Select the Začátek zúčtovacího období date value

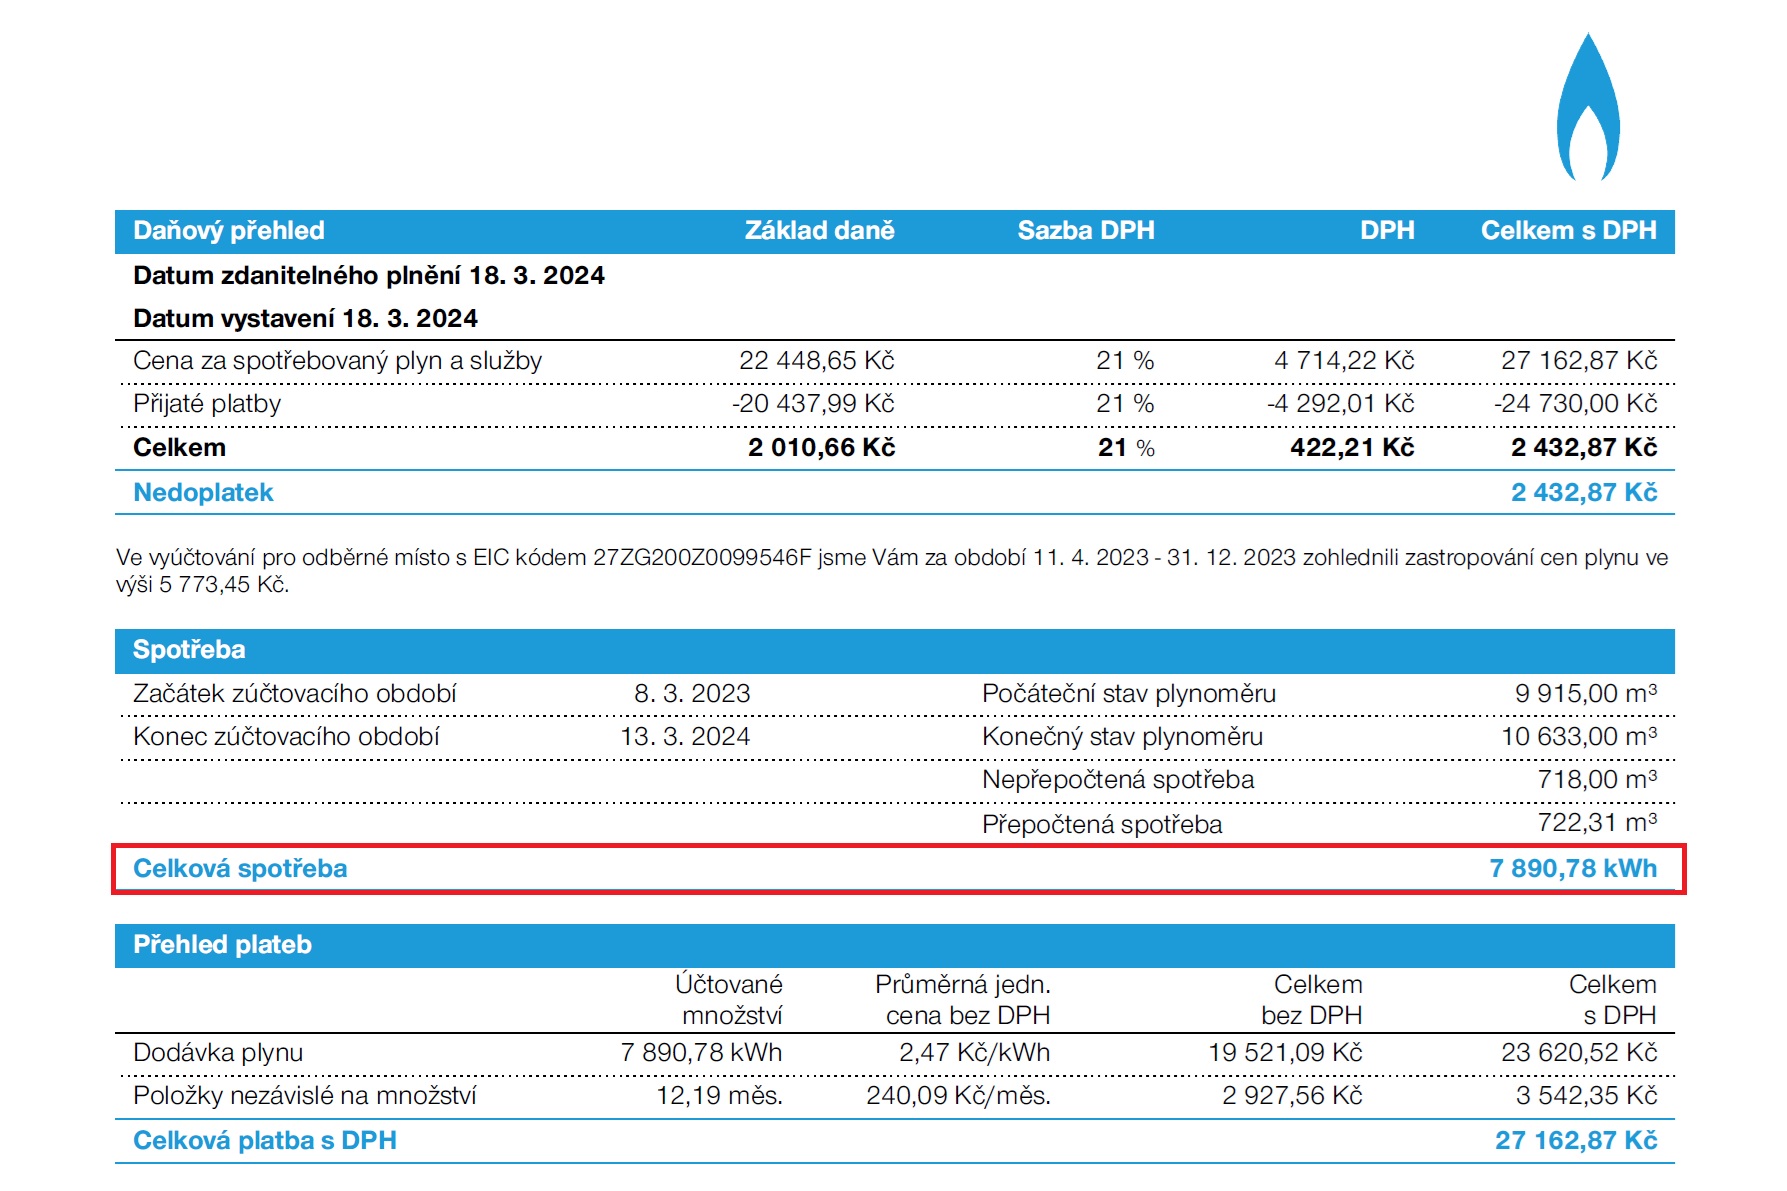(x=691, y=694)
